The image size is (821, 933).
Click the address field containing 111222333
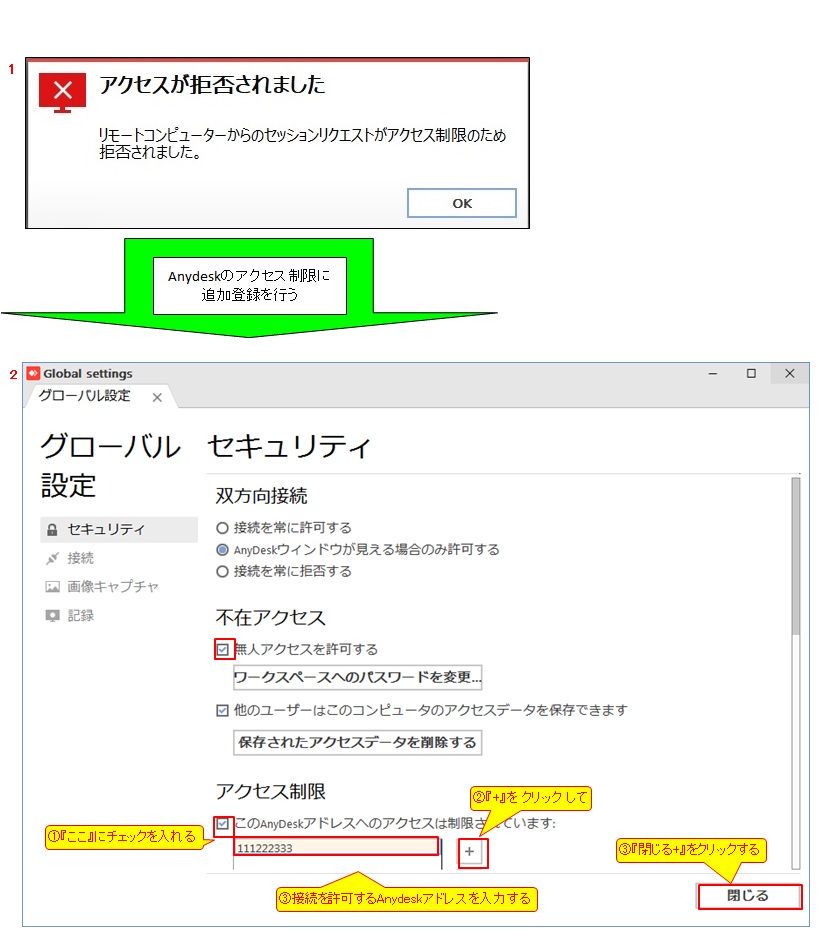[x=337, y=847]
